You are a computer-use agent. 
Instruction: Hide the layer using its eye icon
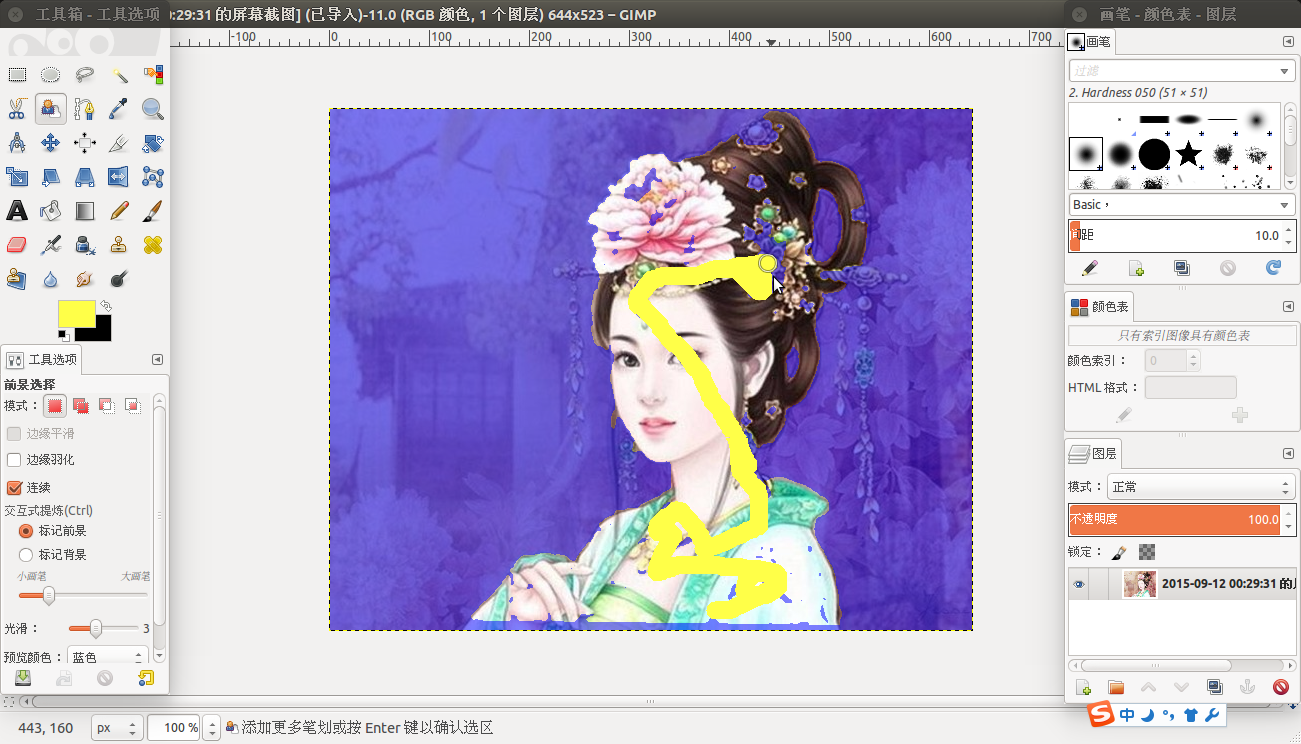pyautogui.click(x=1079, y=585)
